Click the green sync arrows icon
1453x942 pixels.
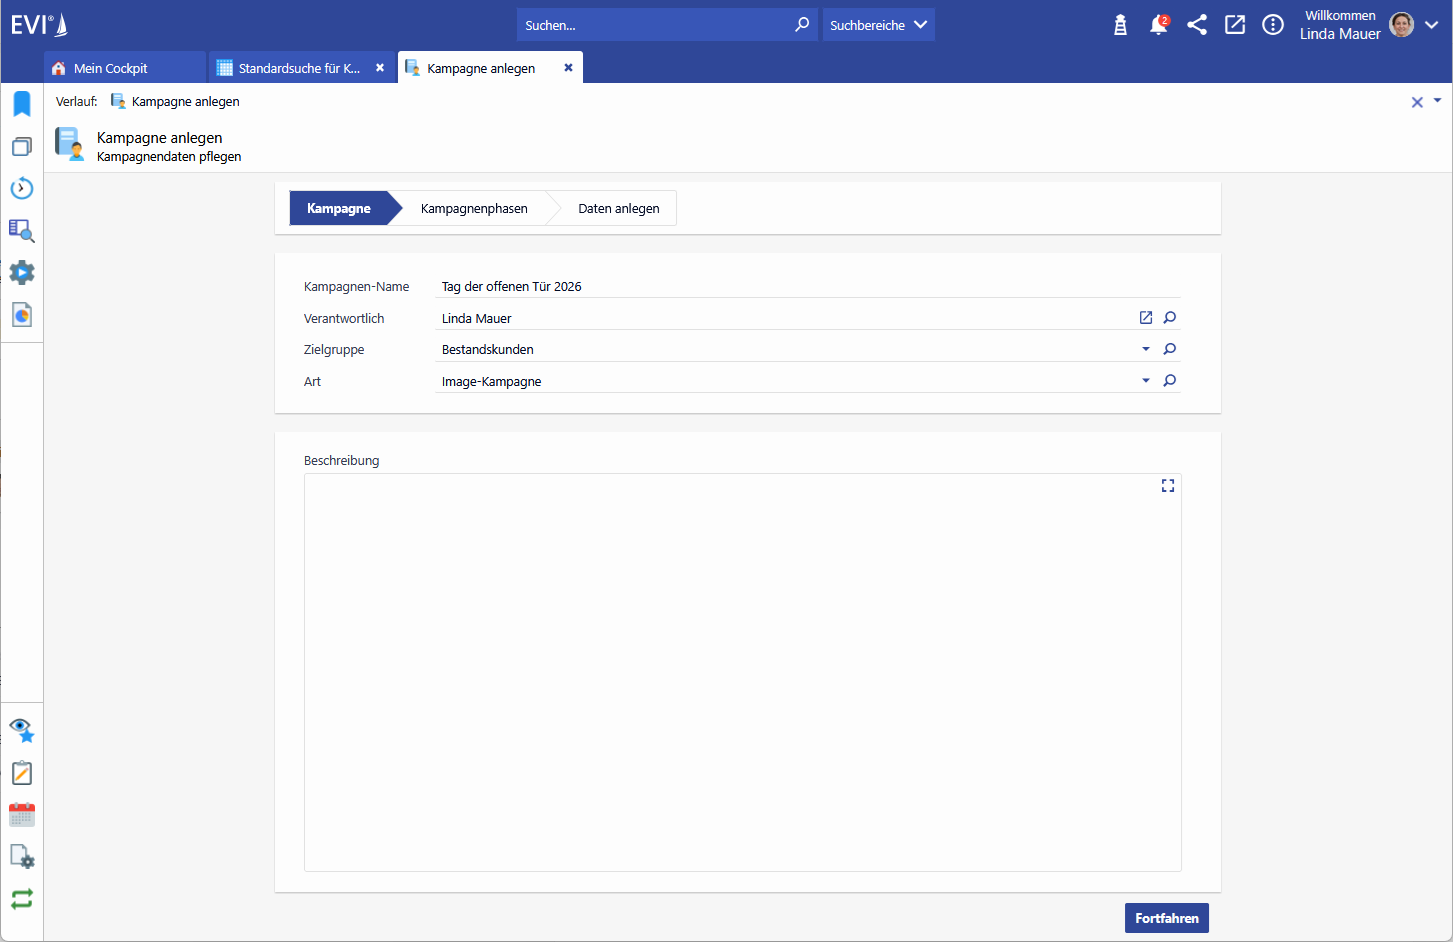22,899
